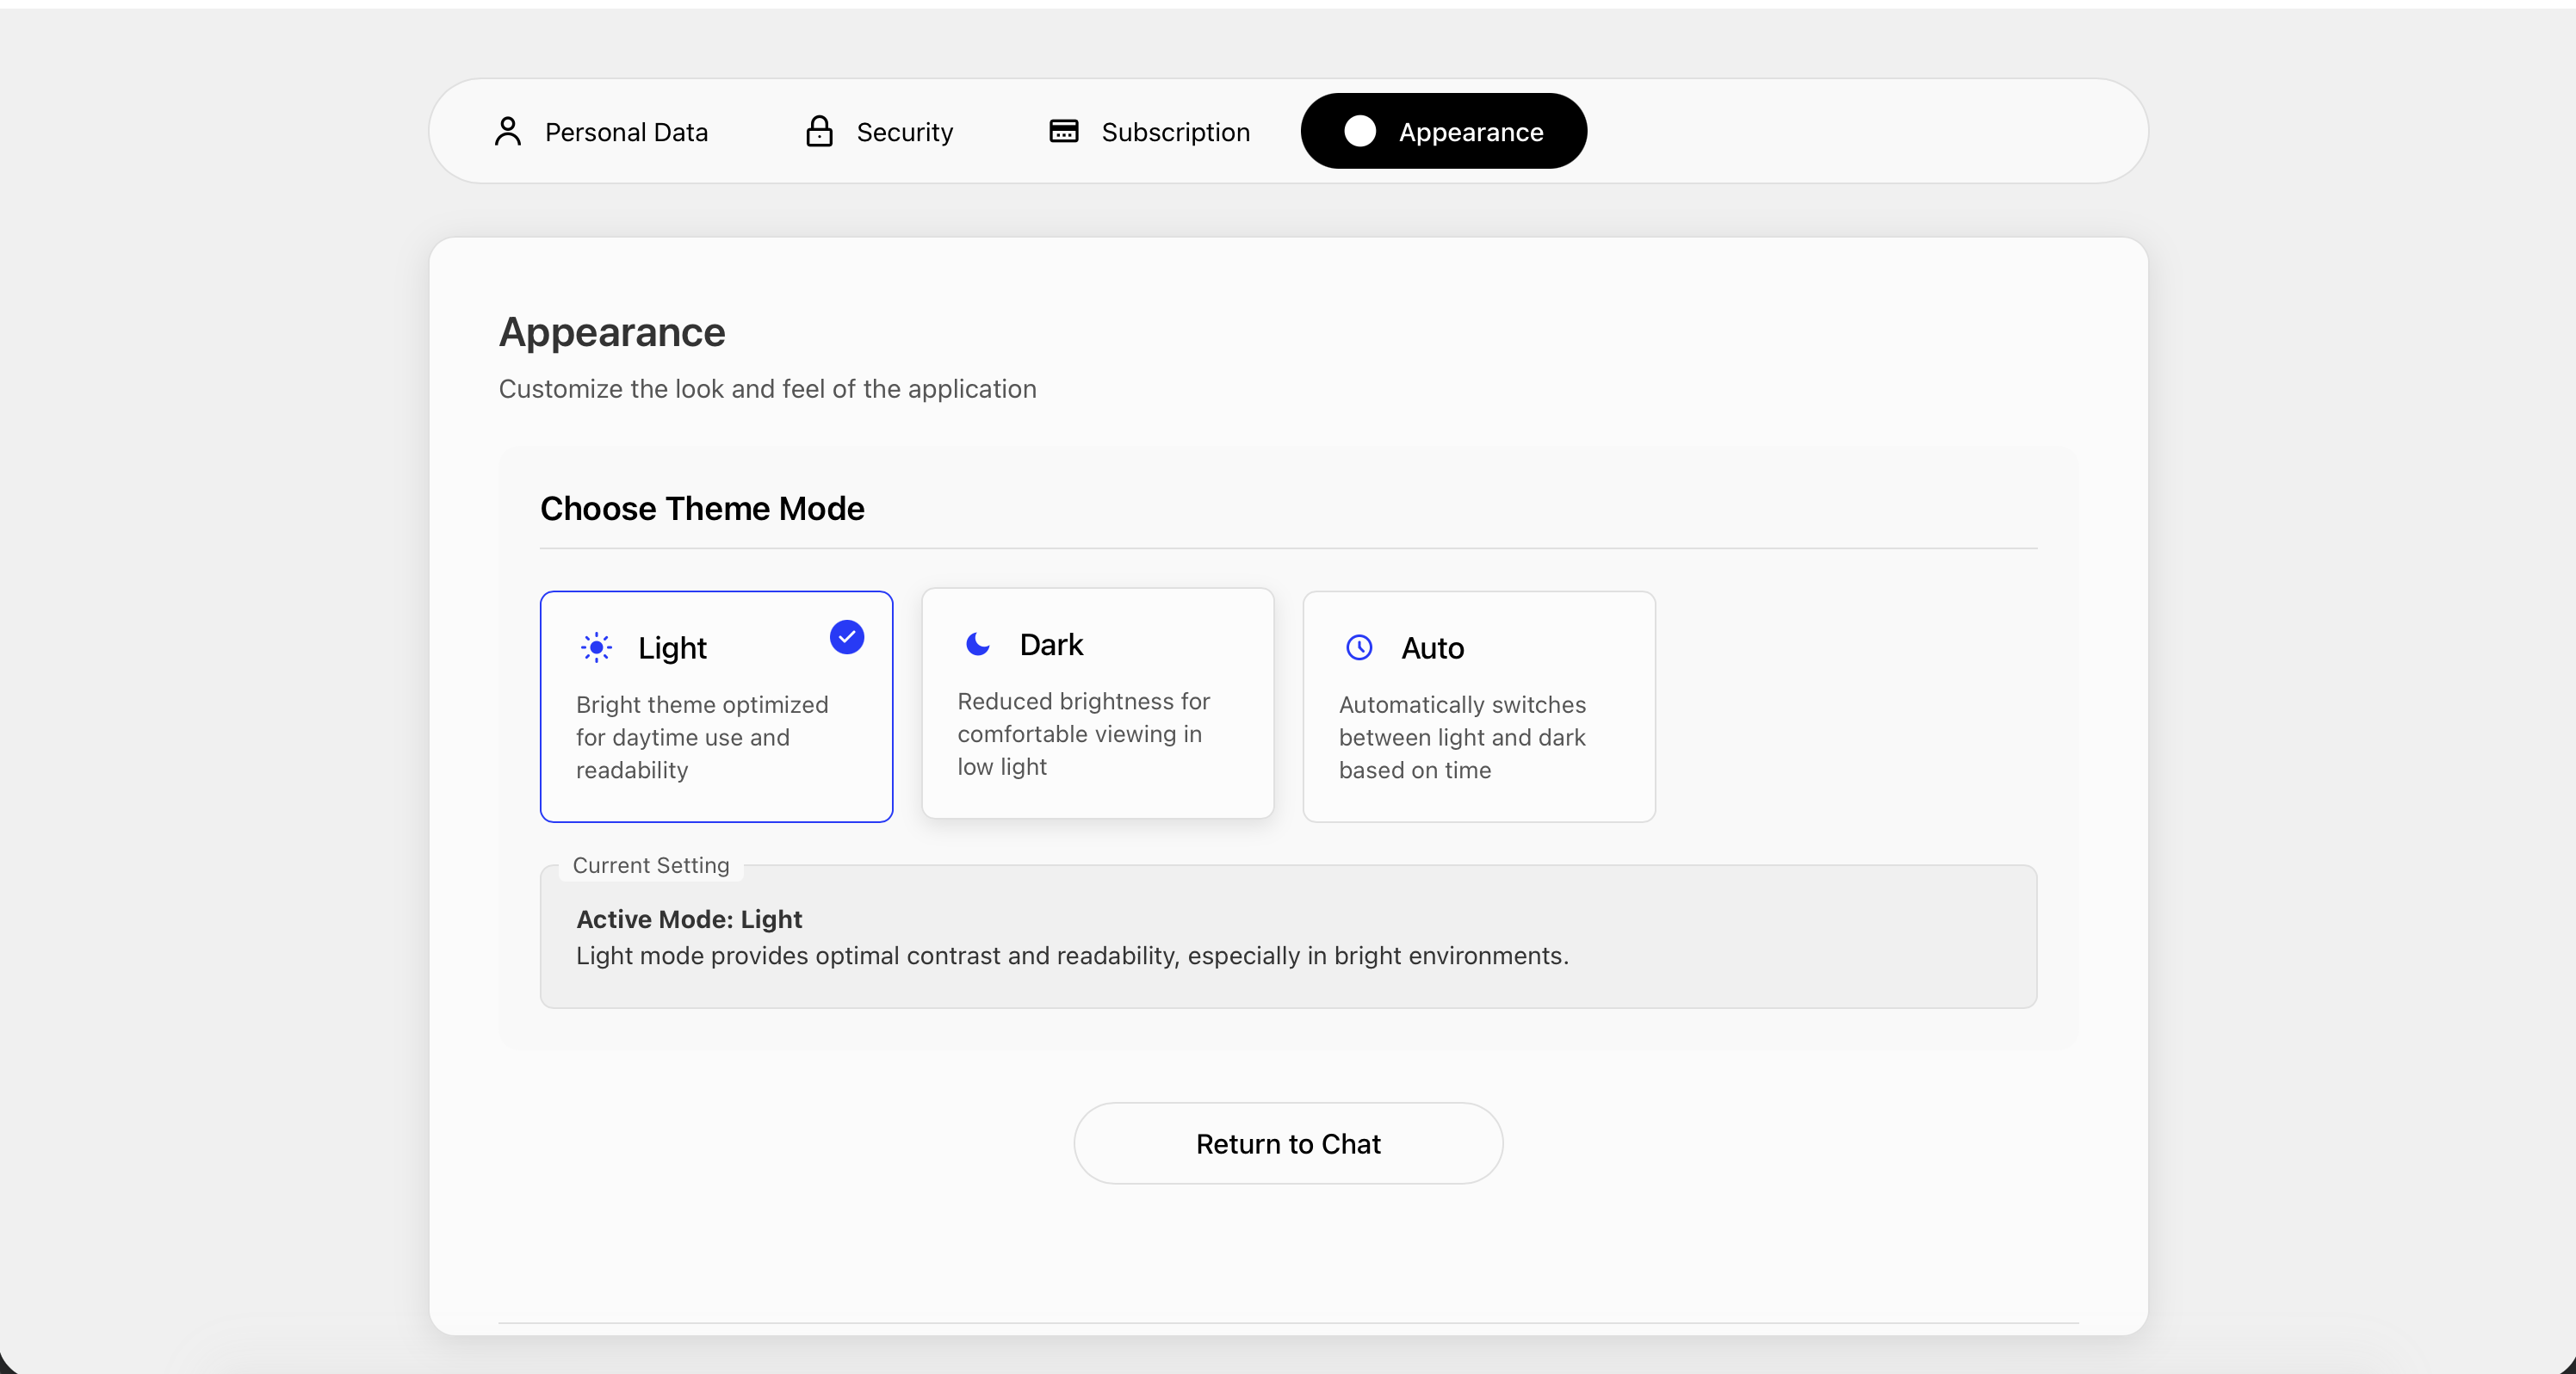
Task: Click the sun icon on the Light card
Action: (596, 648)
